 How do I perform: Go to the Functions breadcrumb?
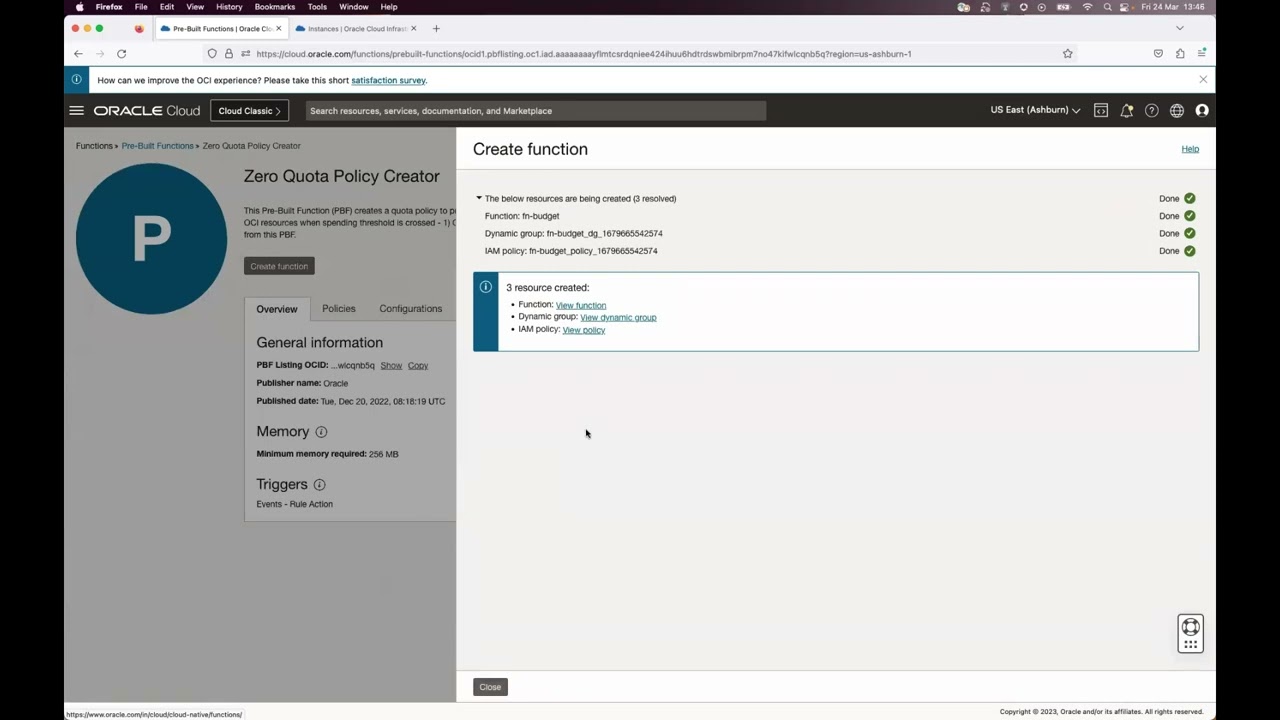tap(94, 146)
